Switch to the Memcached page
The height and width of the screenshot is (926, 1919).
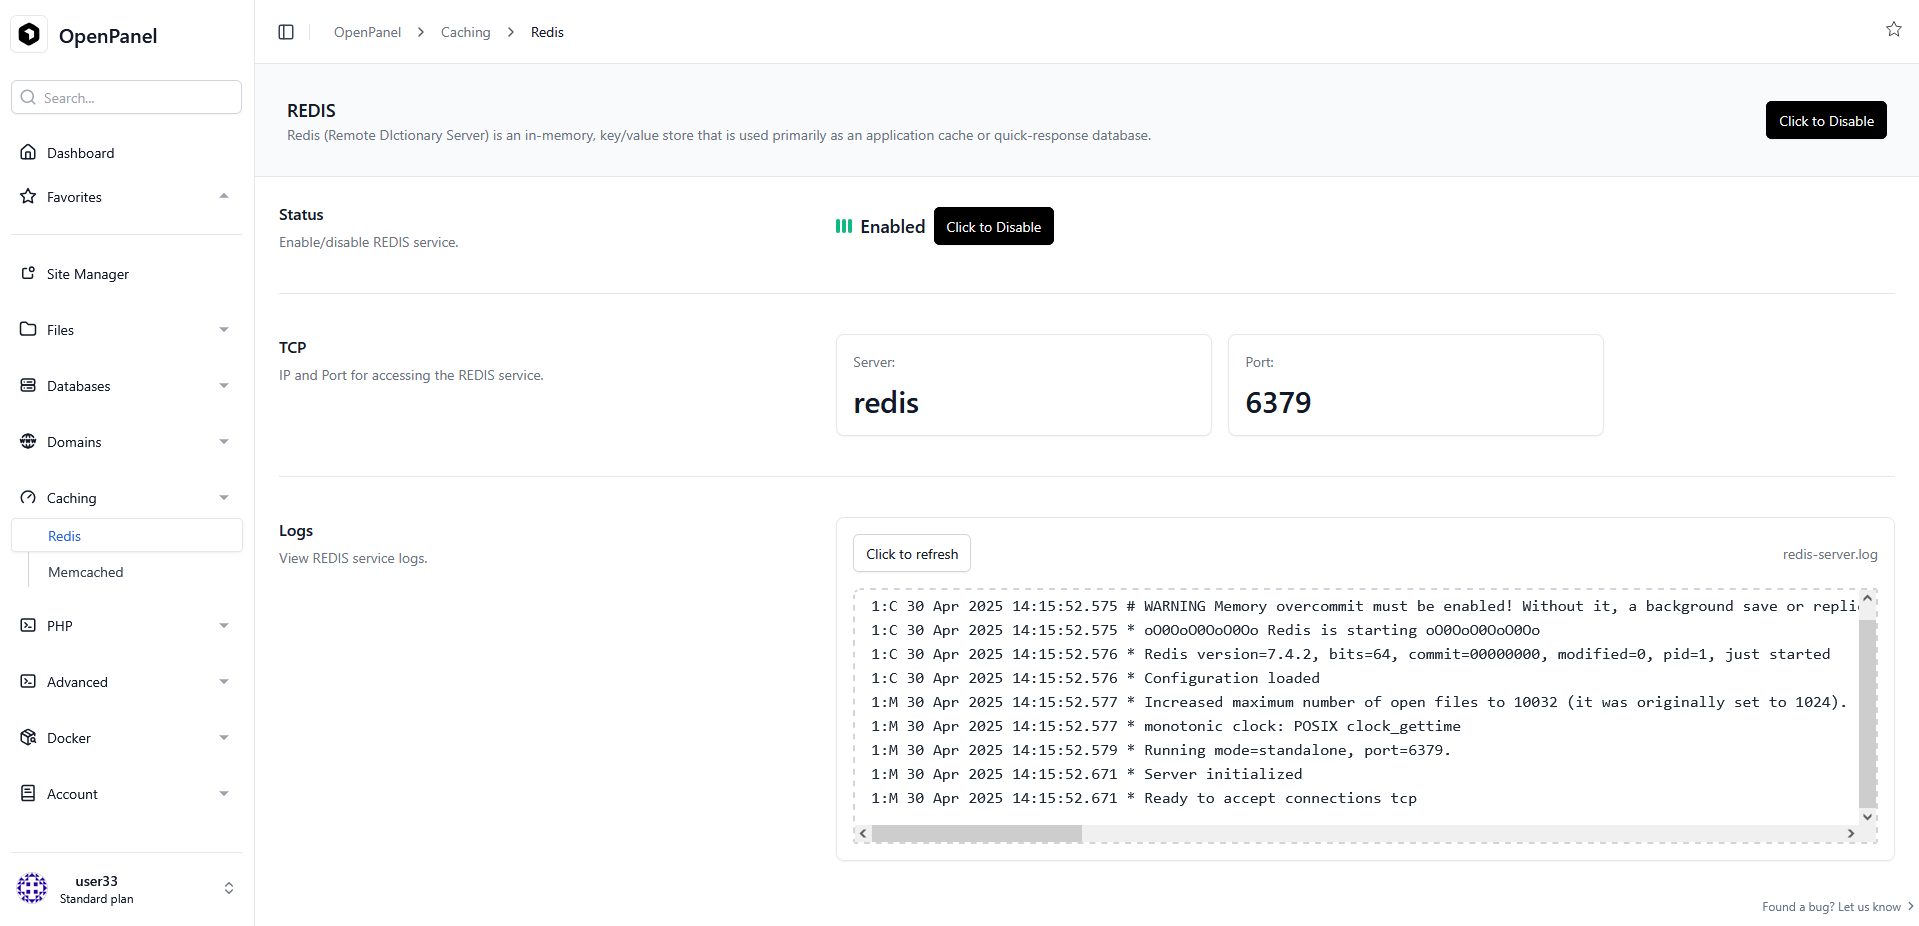point(85,571)
